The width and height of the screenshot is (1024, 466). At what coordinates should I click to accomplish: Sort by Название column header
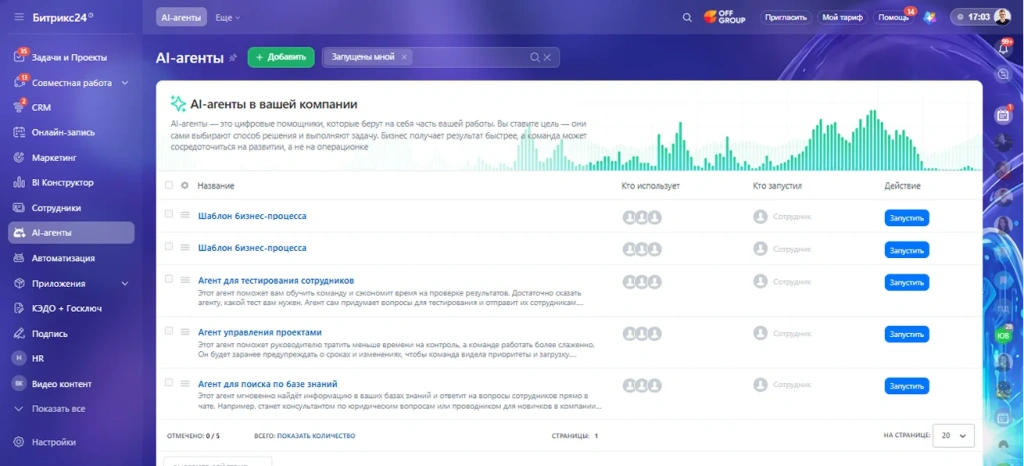pyautogui.click(x=216, y=186)
